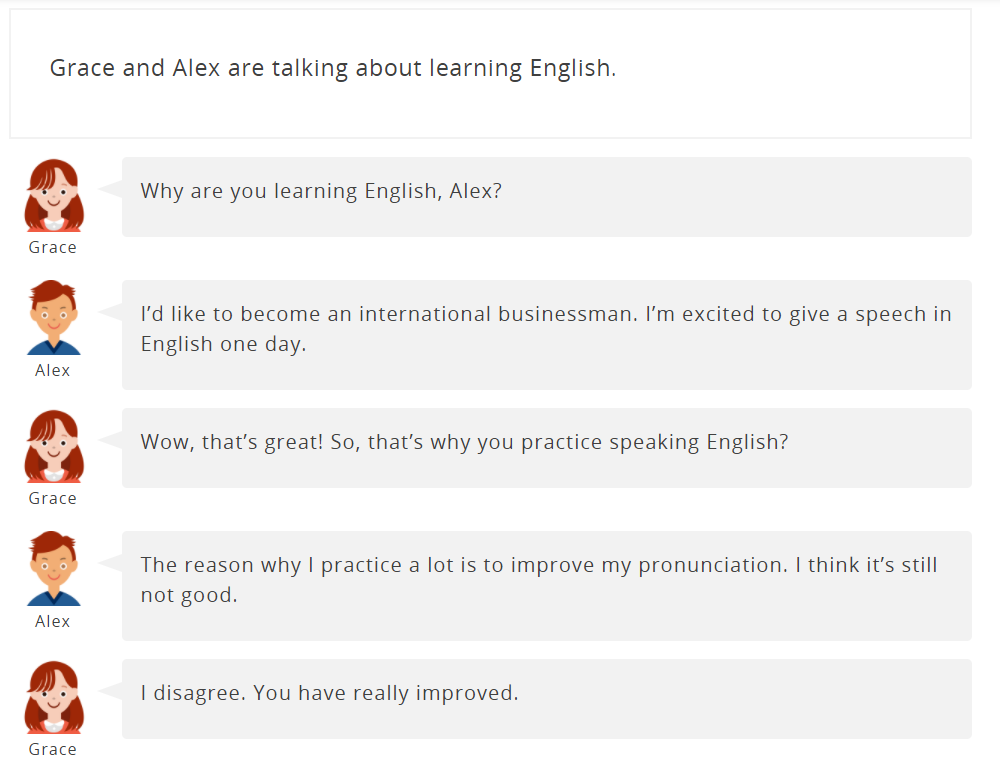The height and width of the screenshot is (766, 1000).
Task: Click Grace's avatar beside the 'I disagree' message
Action: [54, 697]
